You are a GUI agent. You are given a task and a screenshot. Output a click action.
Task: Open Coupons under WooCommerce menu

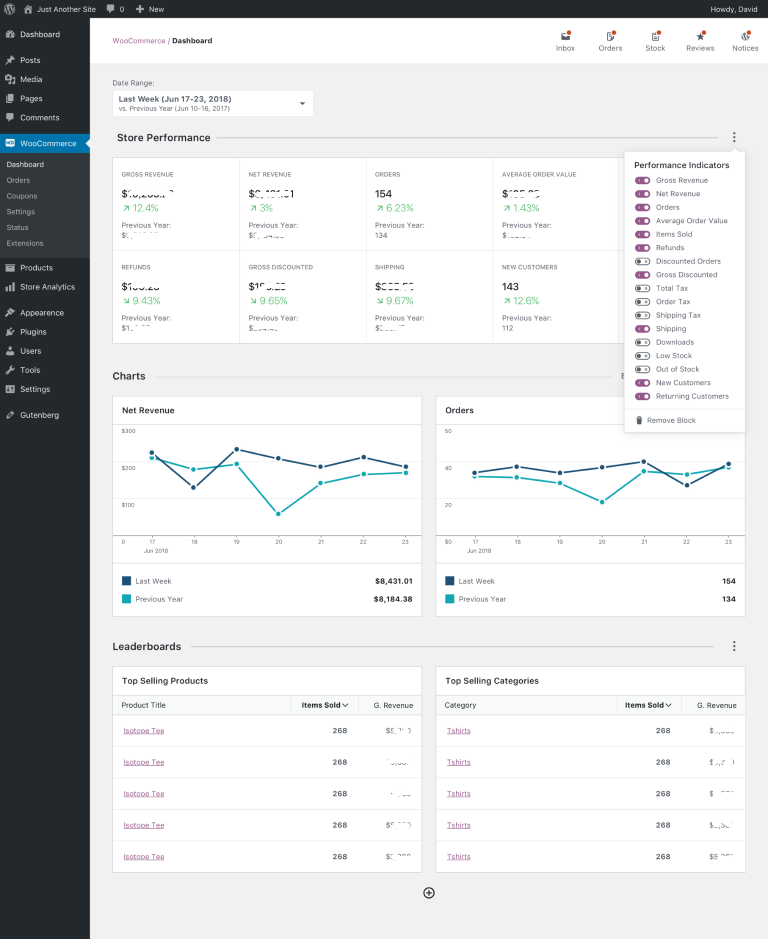pyautogui.click(x=22, y=196)
